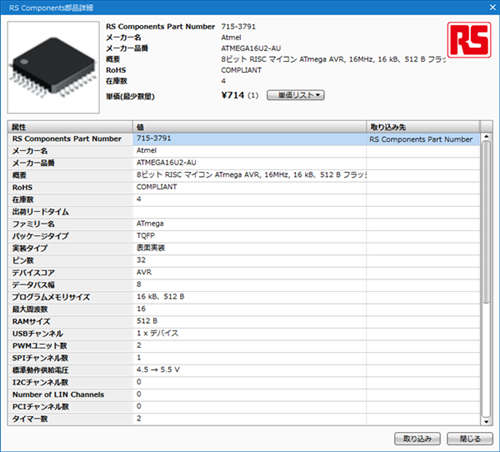Click the 閉じる close button
The height and width of the screenshot is (452, 500).
470,439
